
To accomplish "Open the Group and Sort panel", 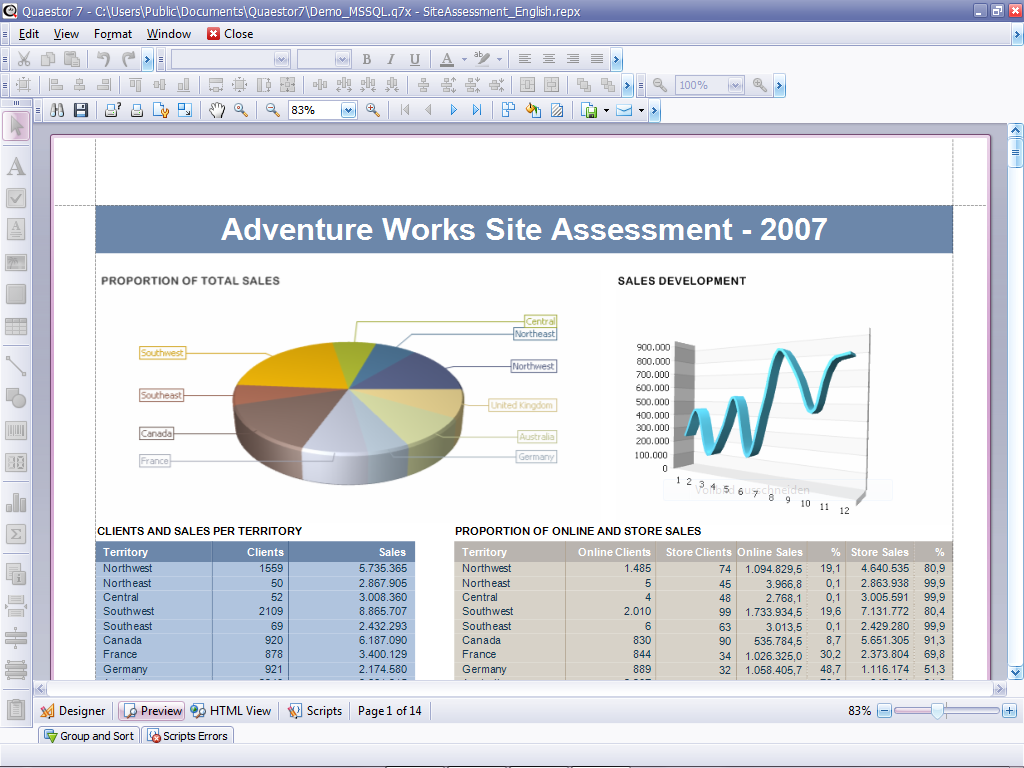I will click(89, 736).
